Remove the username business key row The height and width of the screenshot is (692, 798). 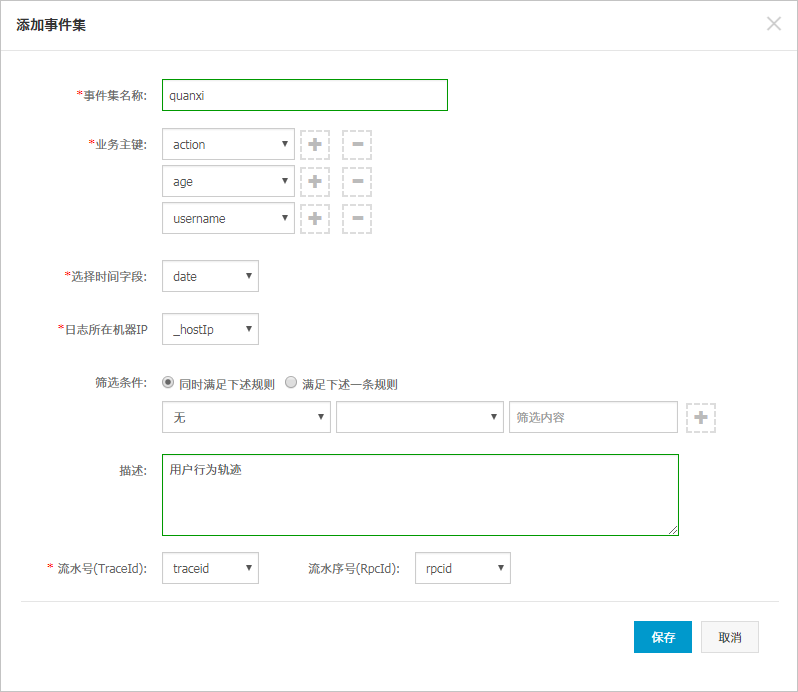(357, 219)
